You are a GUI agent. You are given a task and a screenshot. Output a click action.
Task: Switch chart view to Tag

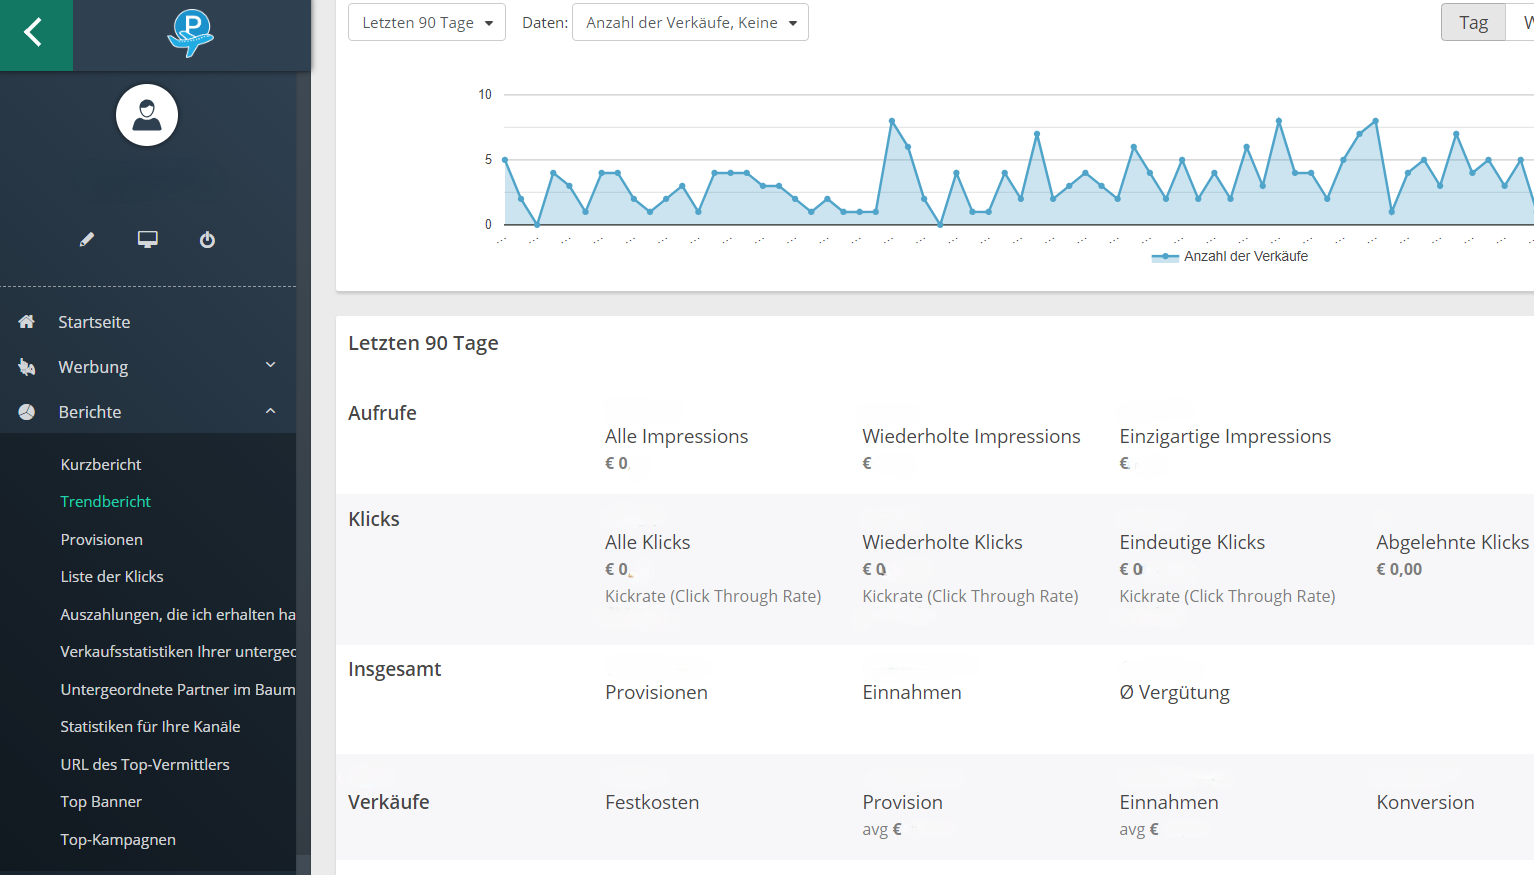click(1473, 22)
